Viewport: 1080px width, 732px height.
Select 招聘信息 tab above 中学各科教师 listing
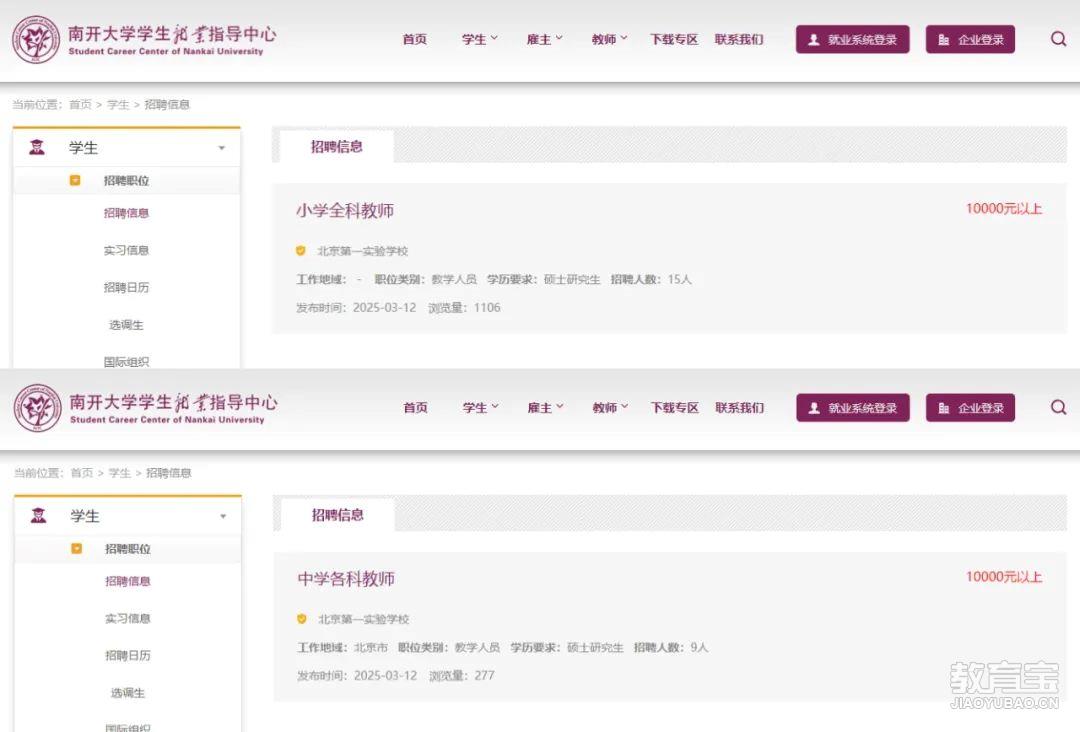click(x=338, y=514)
